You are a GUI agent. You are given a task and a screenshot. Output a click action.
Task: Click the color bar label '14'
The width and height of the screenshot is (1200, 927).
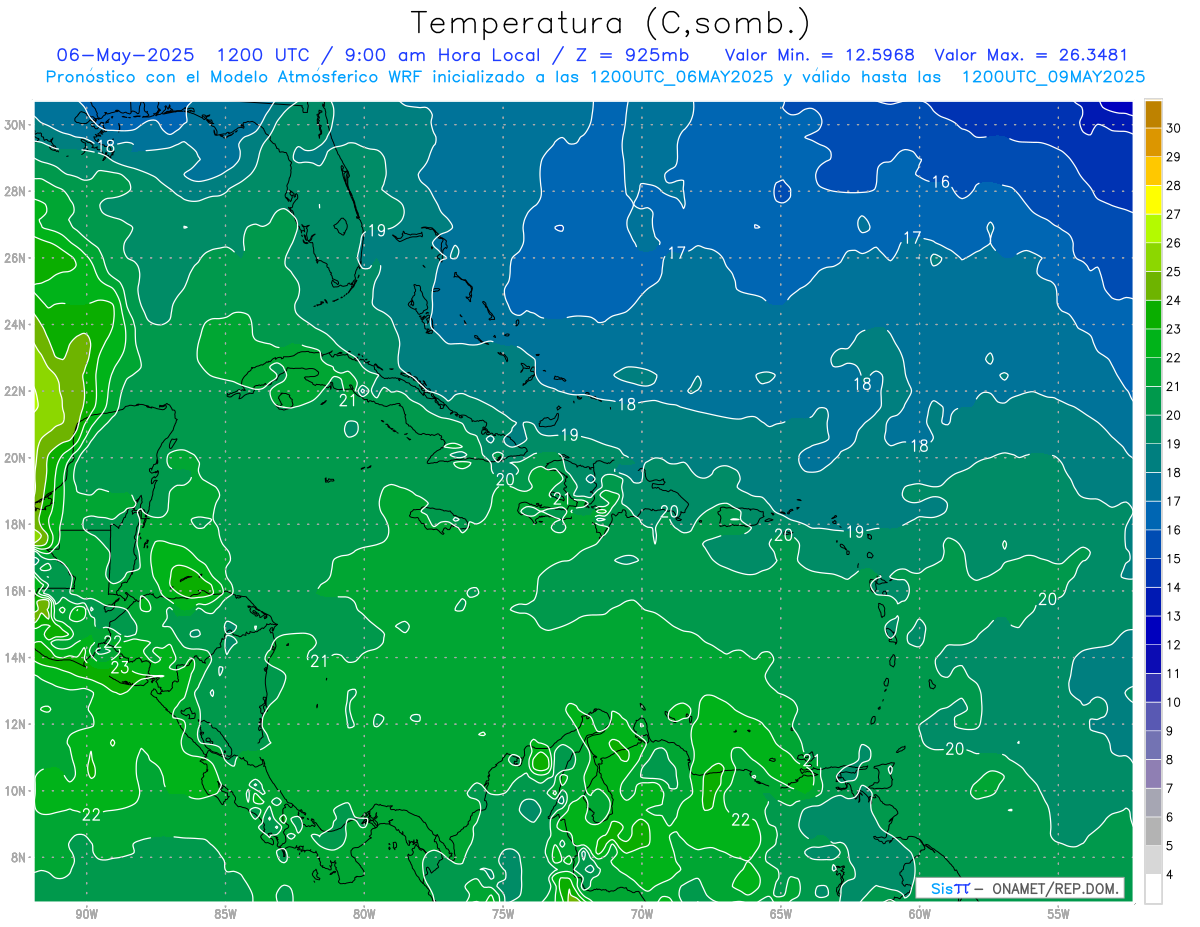tap(1174, 587)
